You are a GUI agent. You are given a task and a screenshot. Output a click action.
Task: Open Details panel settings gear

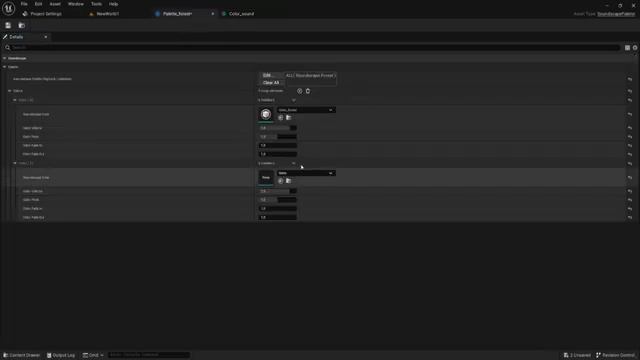pos(635,48)
